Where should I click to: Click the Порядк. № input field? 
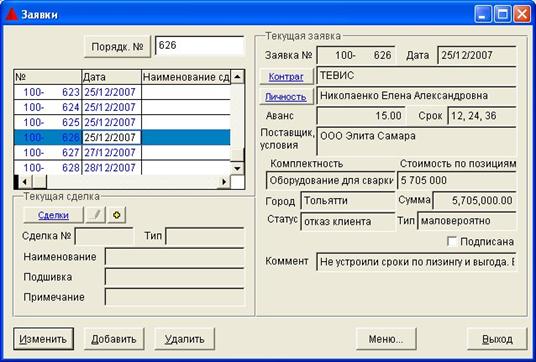coord(200,45)
